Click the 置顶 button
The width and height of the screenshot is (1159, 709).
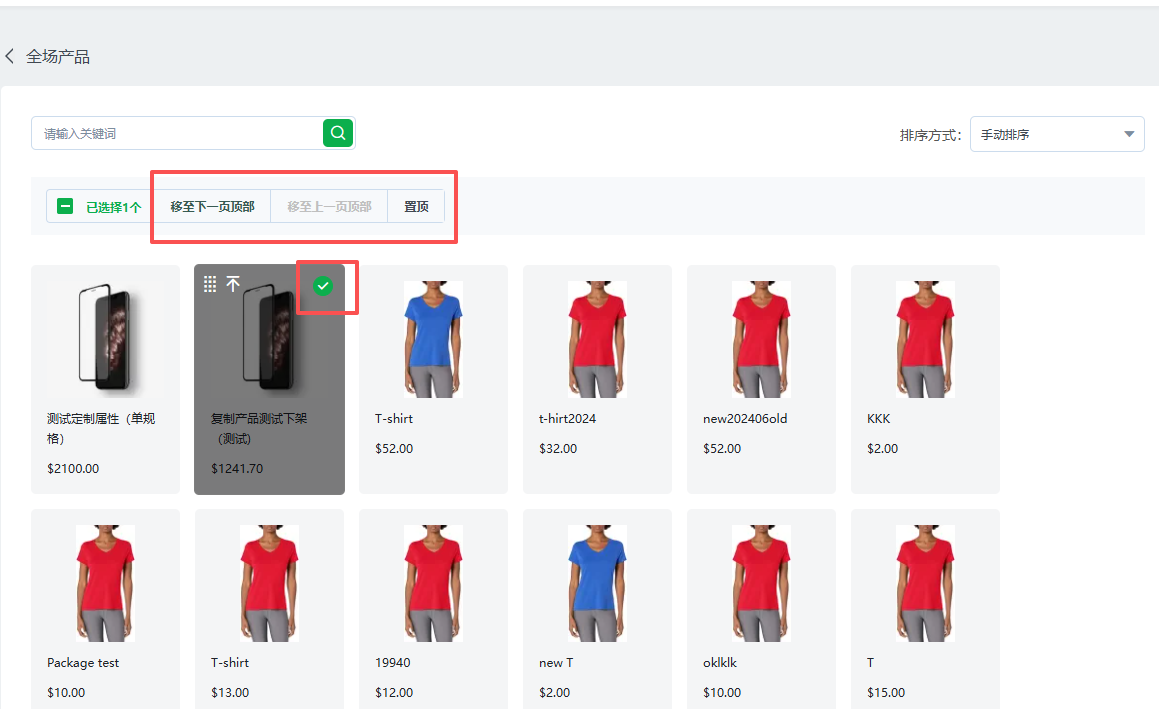pyautogui.click(x=416, y=207)
